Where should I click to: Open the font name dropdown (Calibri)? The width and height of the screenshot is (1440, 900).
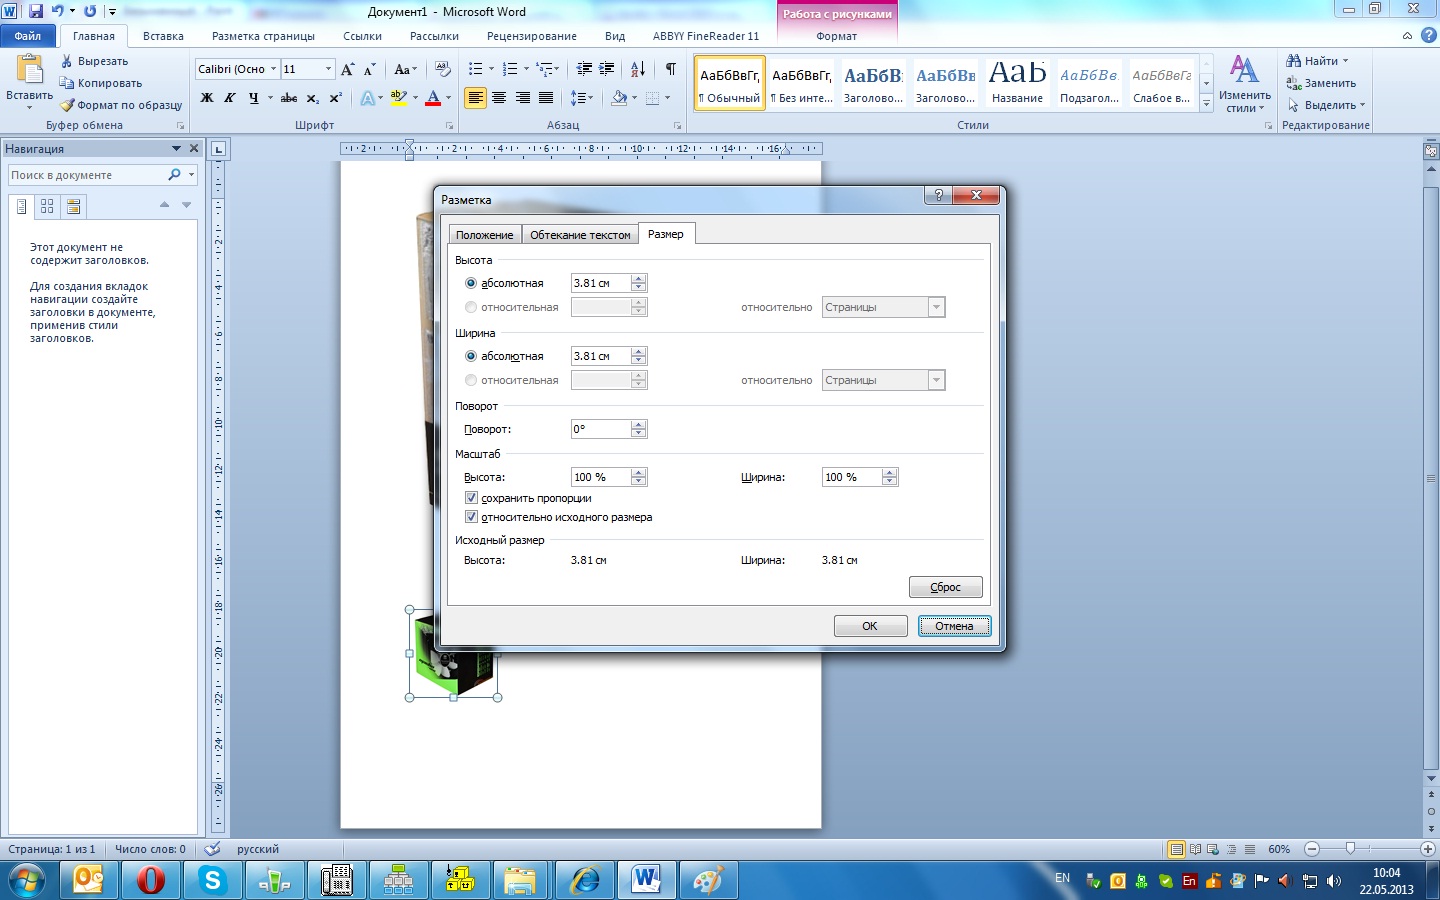point(273,69)
